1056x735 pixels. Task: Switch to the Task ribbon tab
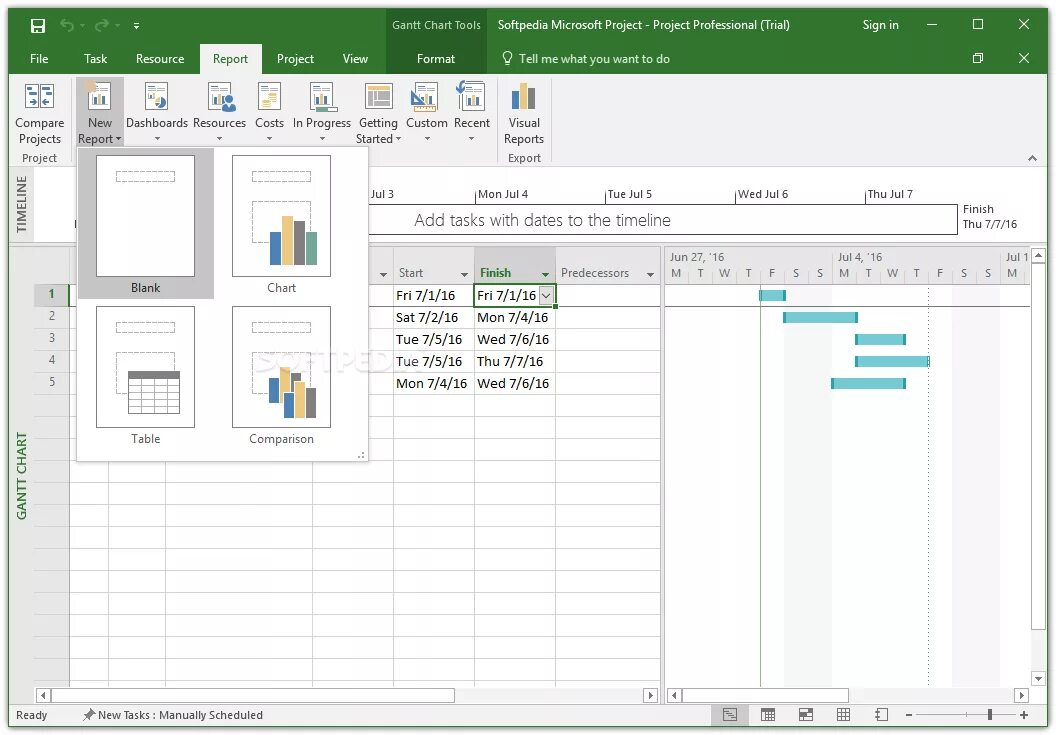pos(96,59)
